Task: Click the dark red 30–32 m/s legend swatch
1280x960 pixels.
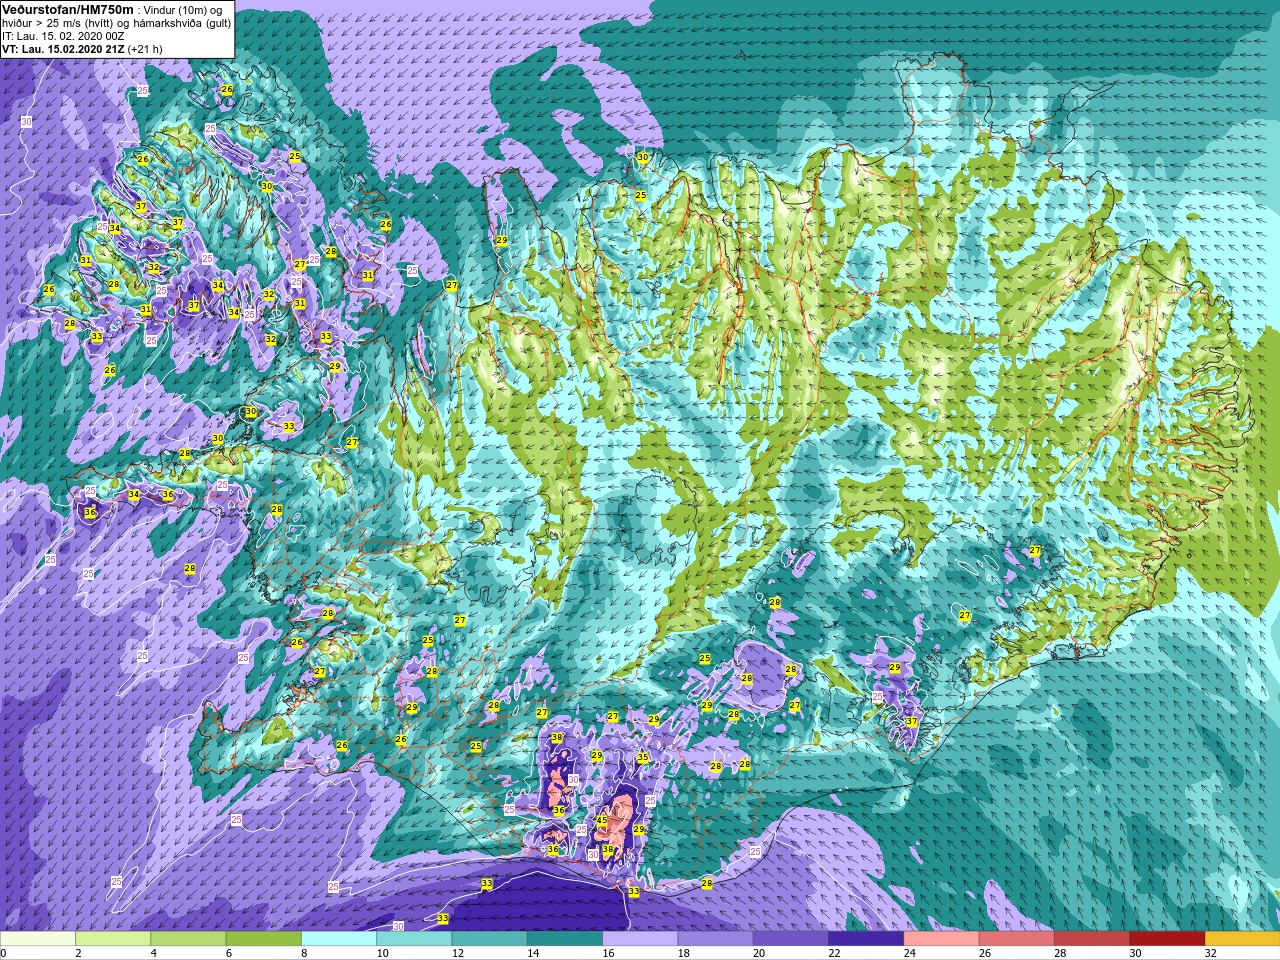Action: [1168, 939]
